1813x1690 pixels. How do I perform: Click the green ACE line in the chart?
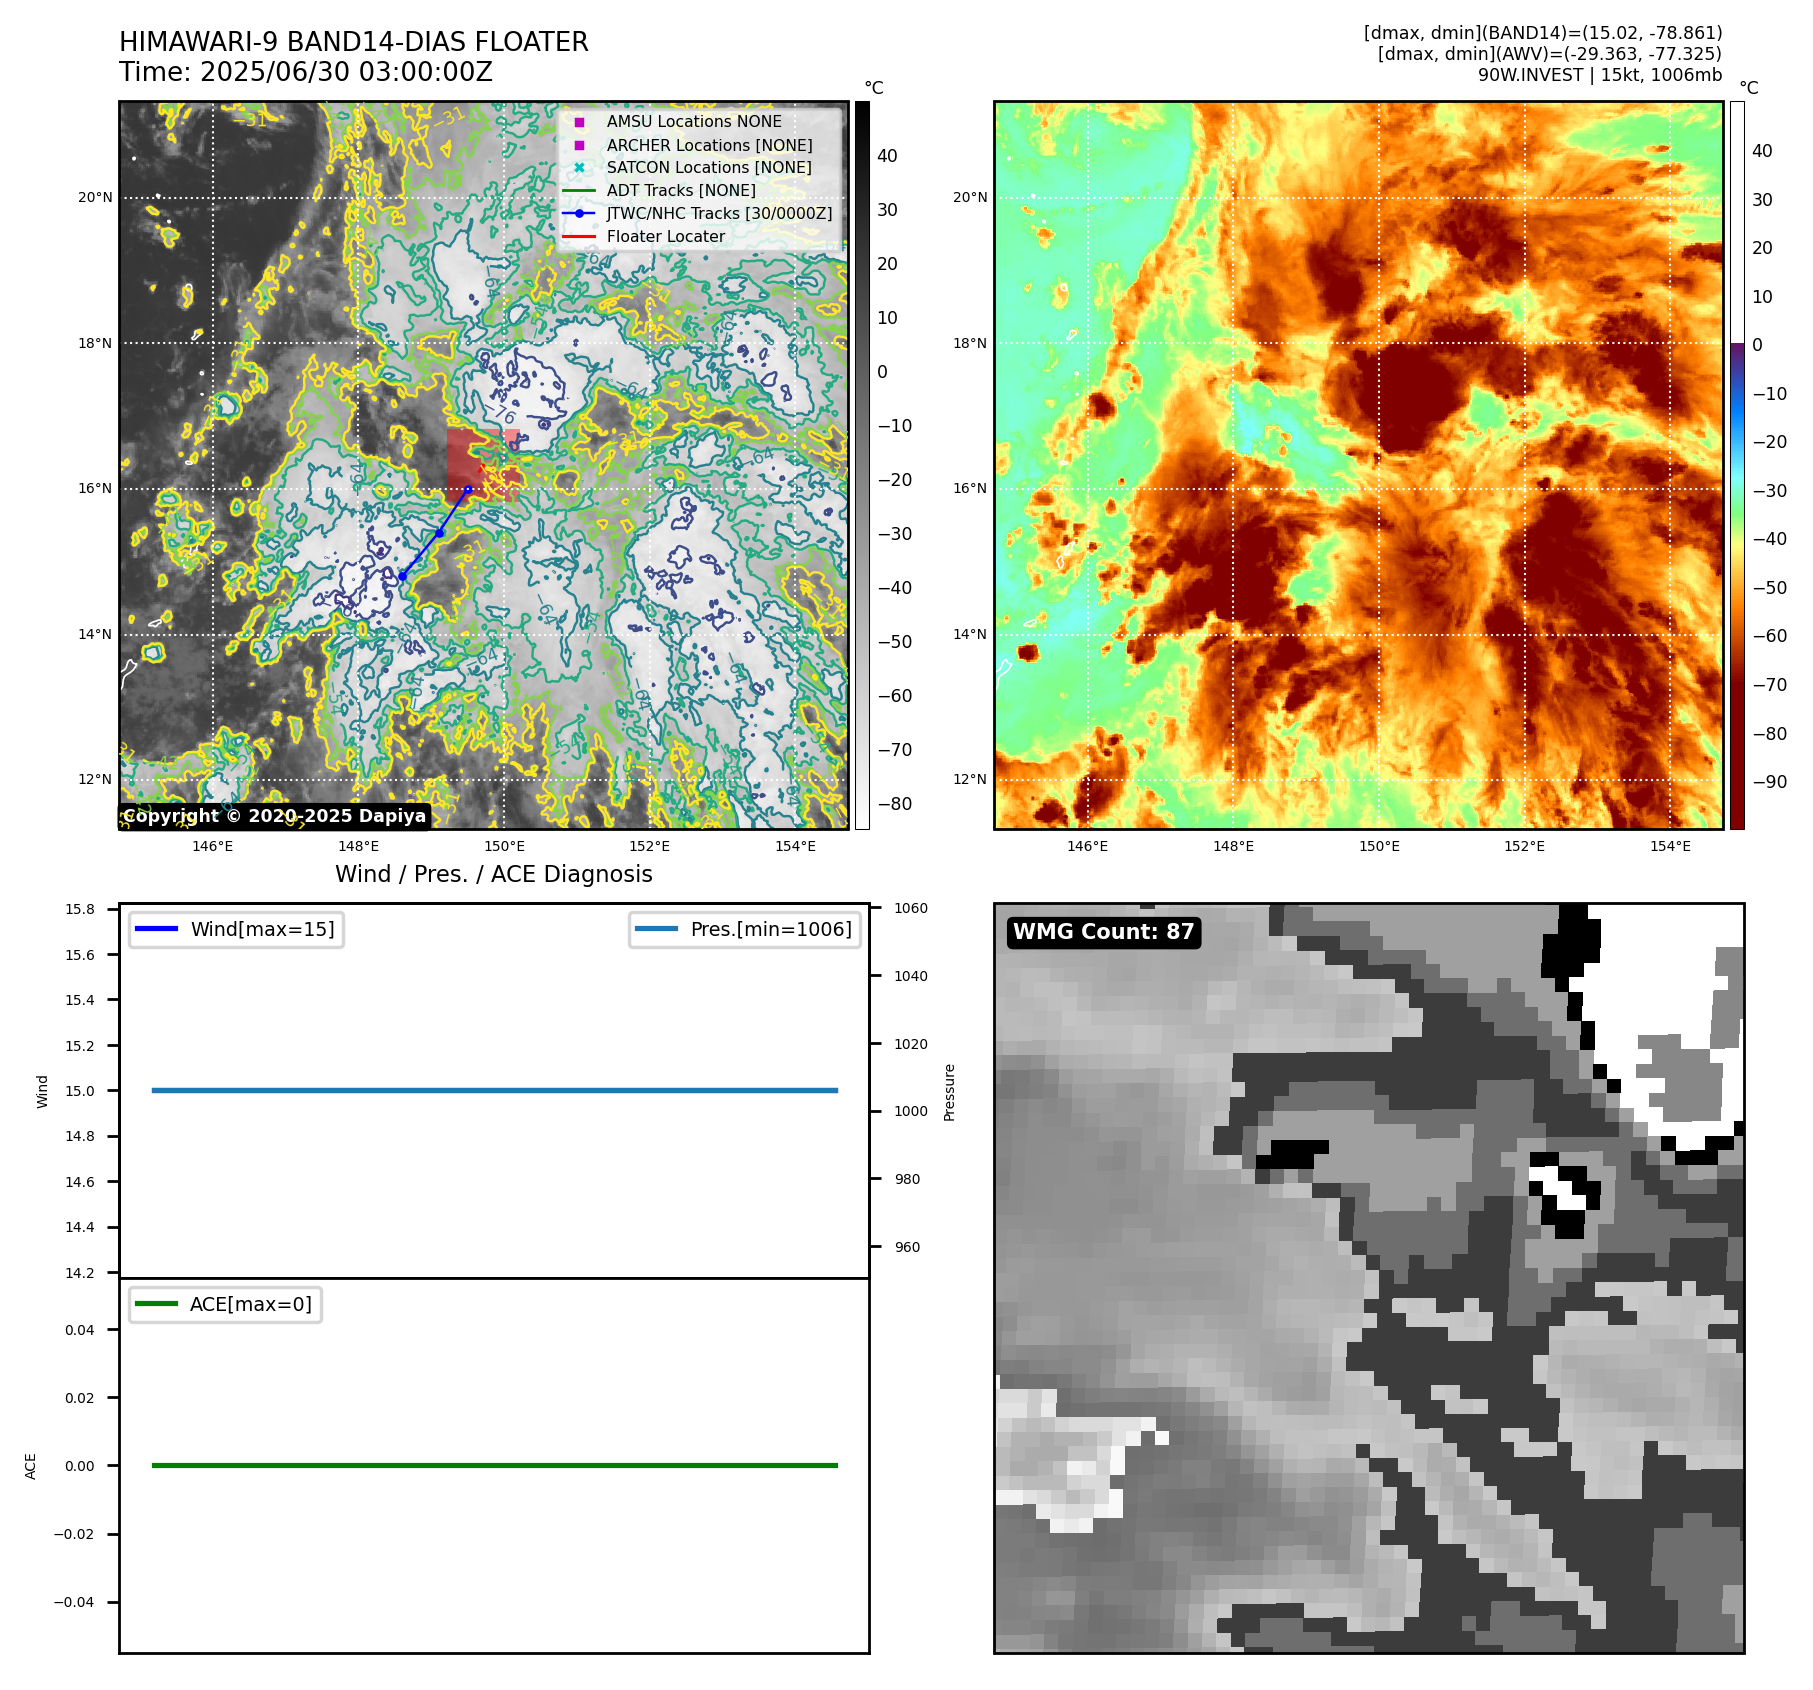pyautogui.click(x=494, y=1465)
